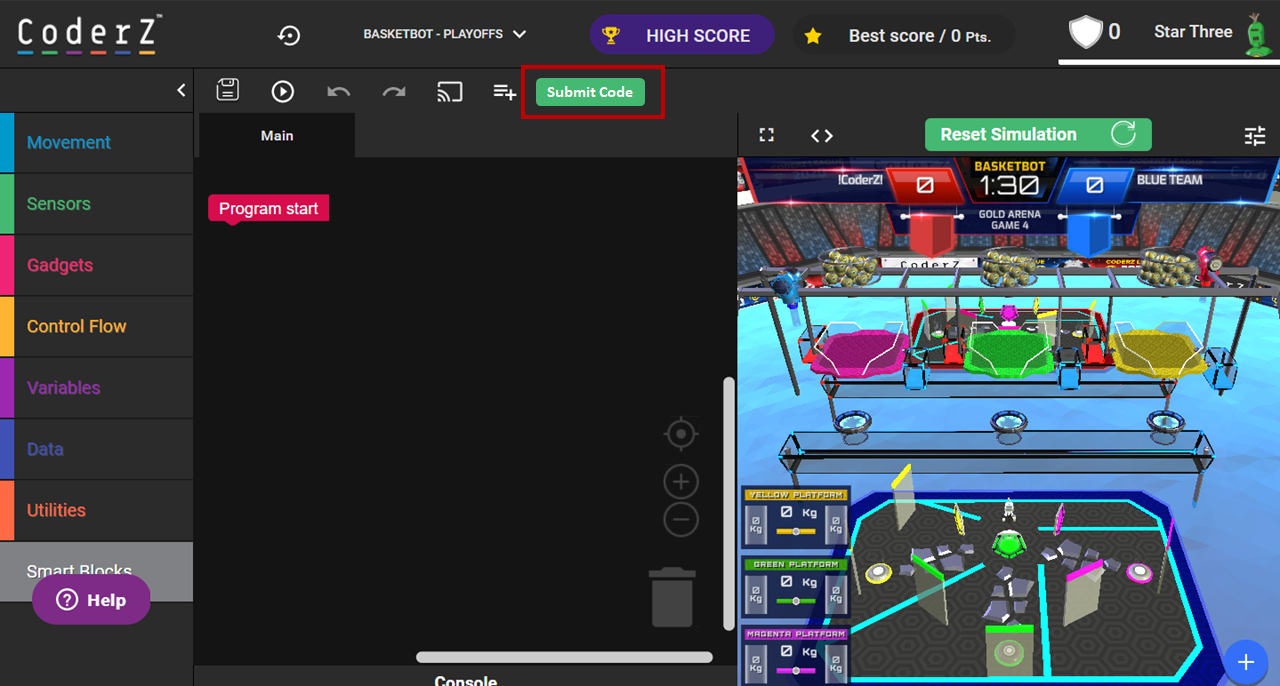1280x686 pixels.
Task: Open the simulation settings sliders icon
Action: [x=1254, y=135]
